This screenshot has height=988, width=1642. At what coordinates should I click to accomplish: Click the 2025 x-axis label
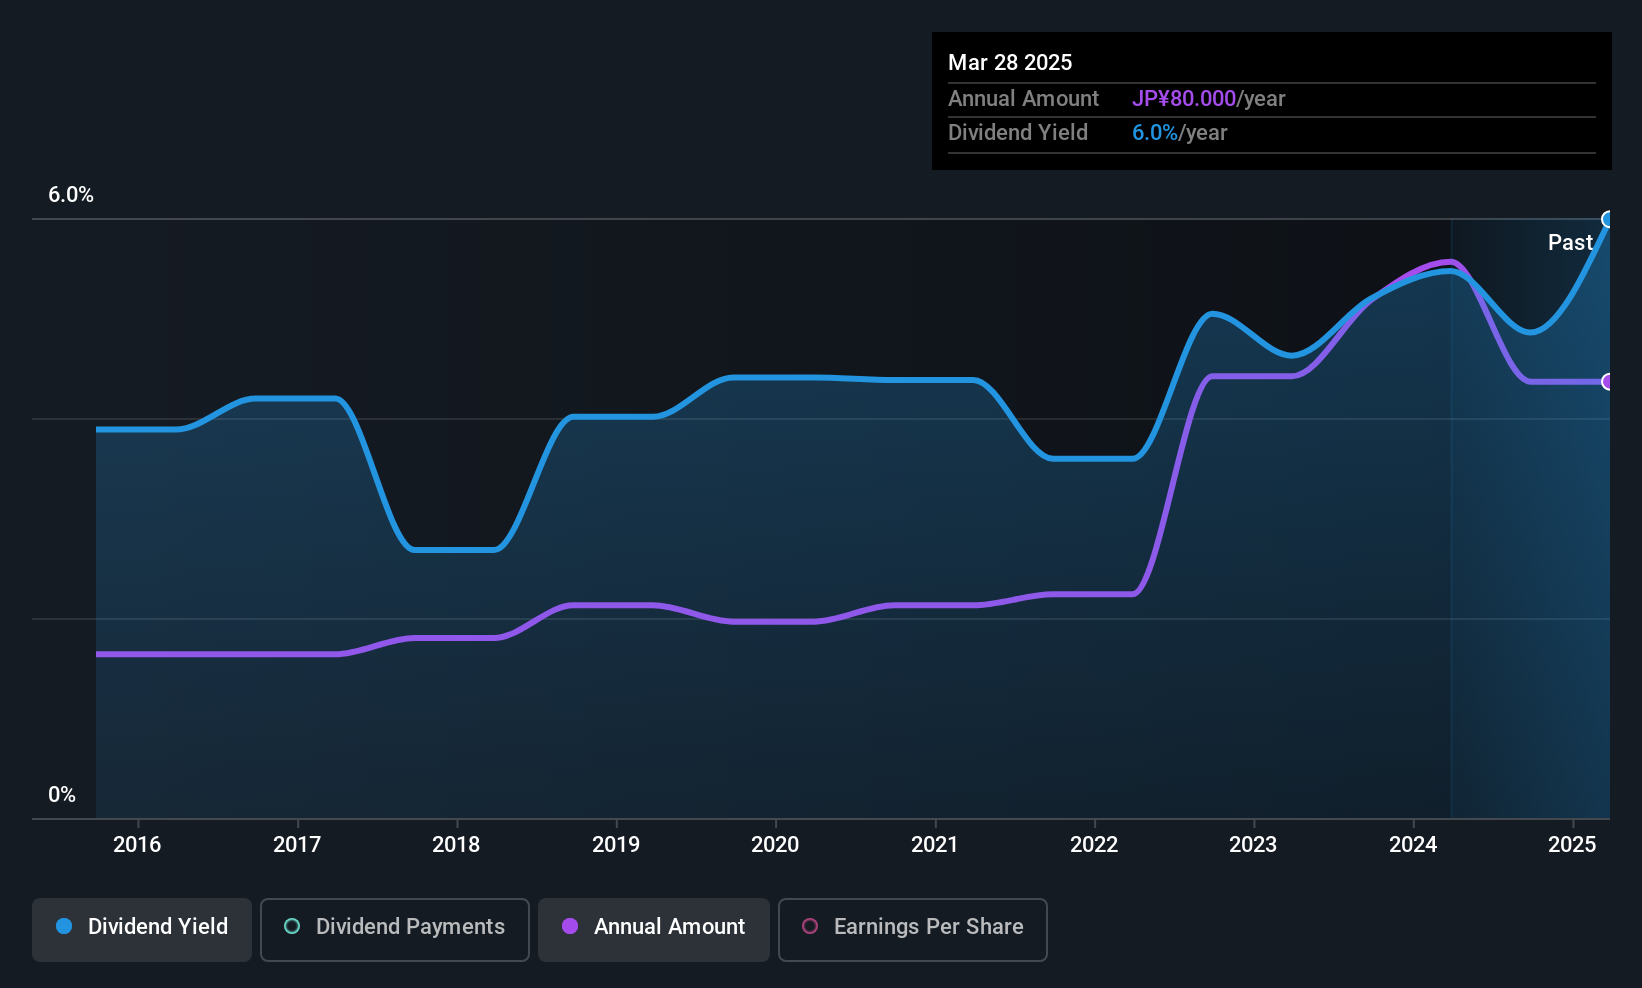[1572, 845]
